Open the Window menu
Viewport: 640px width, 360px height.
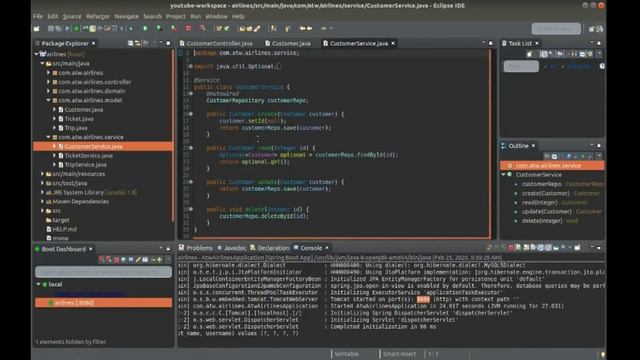216,16
